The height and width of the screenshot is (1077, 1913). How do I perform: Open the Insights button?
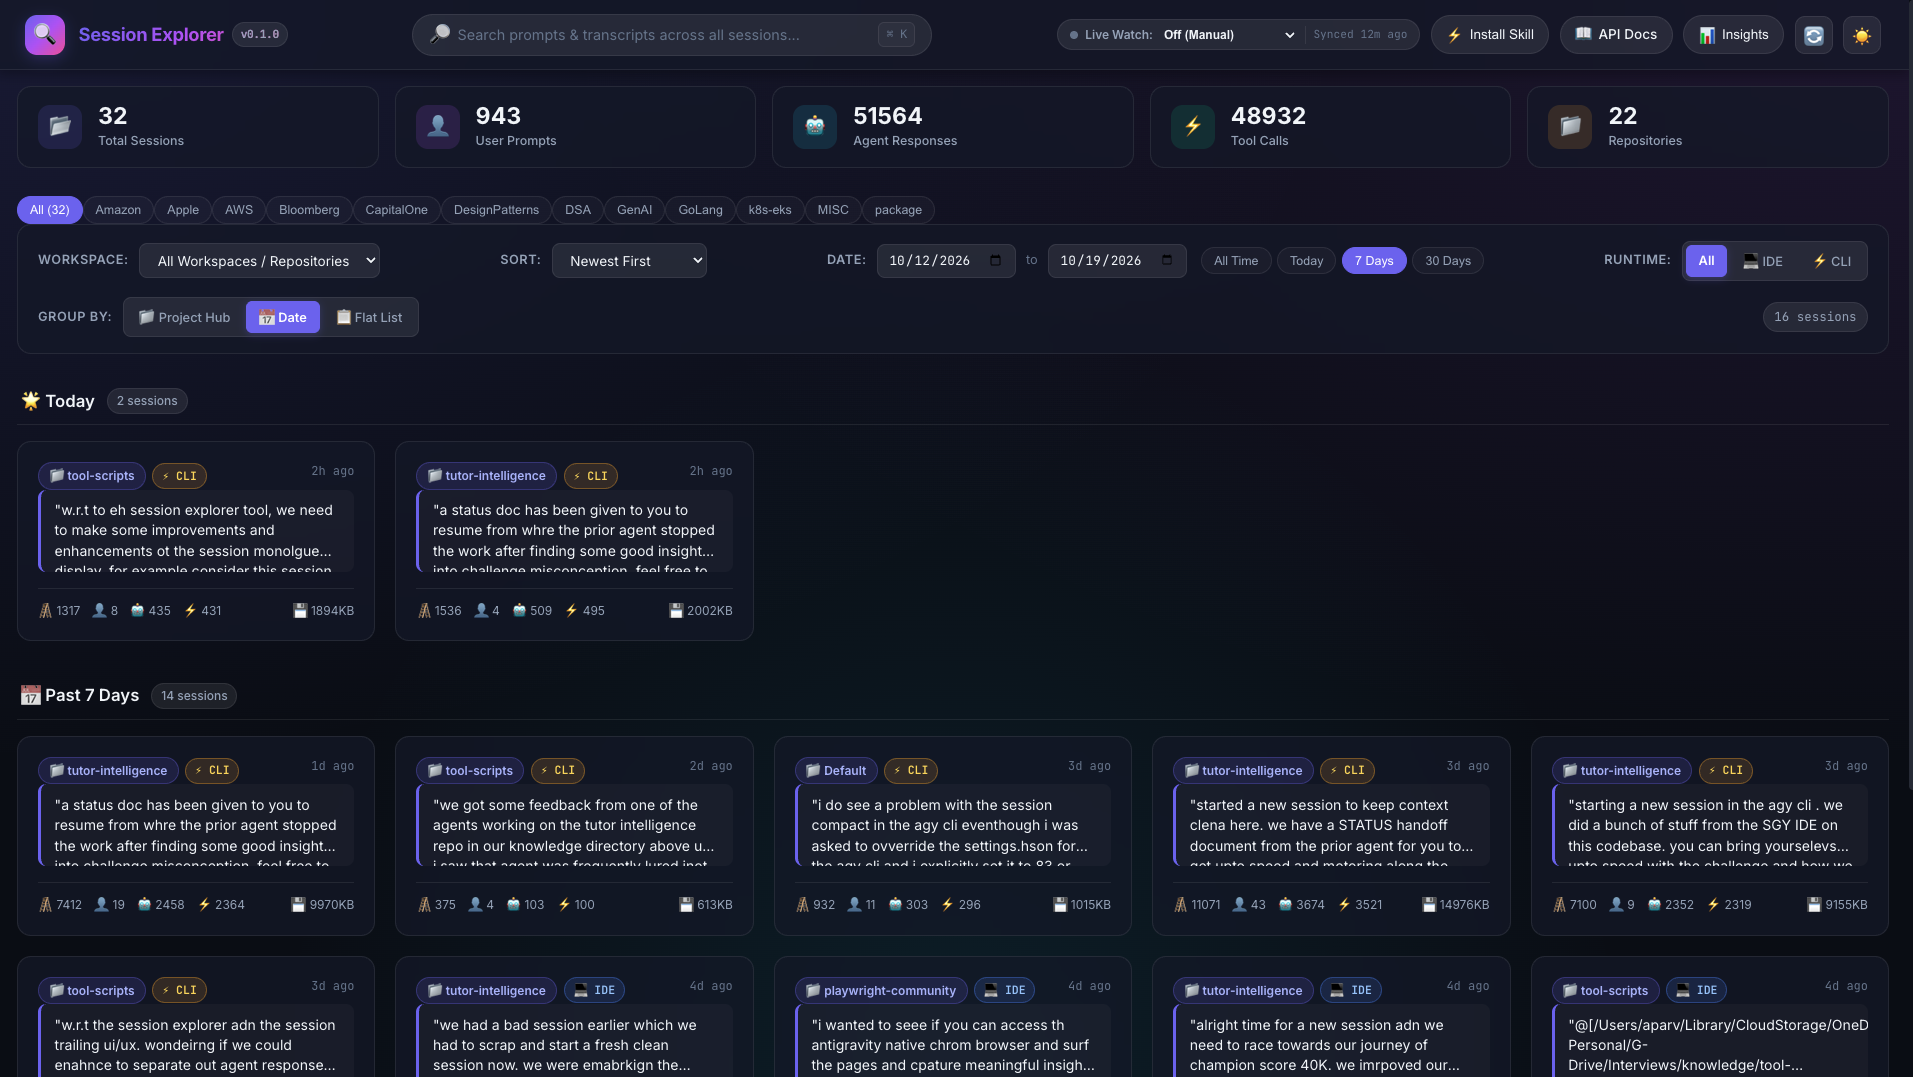point(1732,34)
